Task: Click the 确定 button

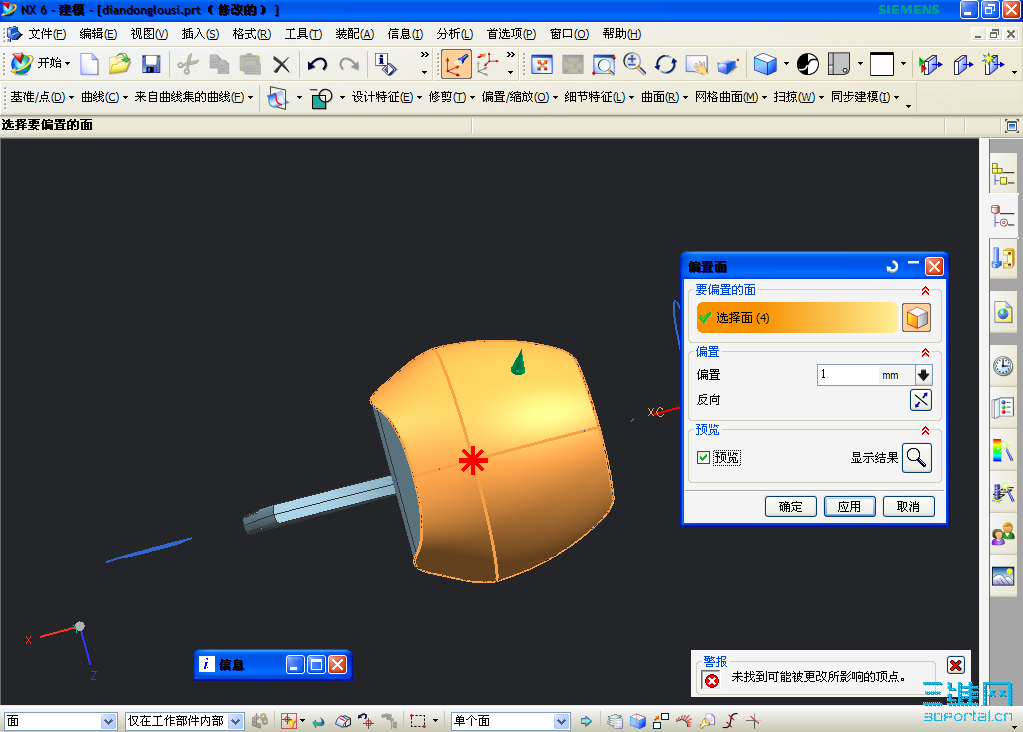Action: coord(790,506)
